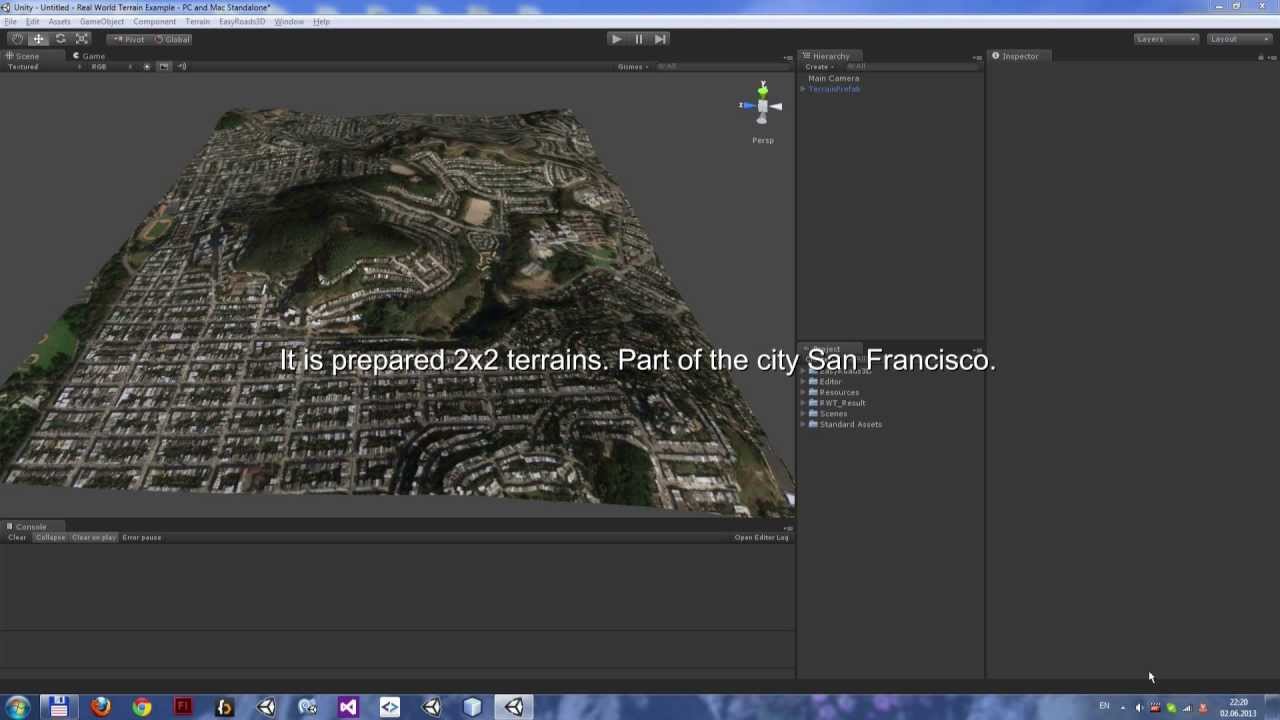1280x720 pixels.
Task: Open the Layout dropdown
Action: click(x=1238, y=39)
